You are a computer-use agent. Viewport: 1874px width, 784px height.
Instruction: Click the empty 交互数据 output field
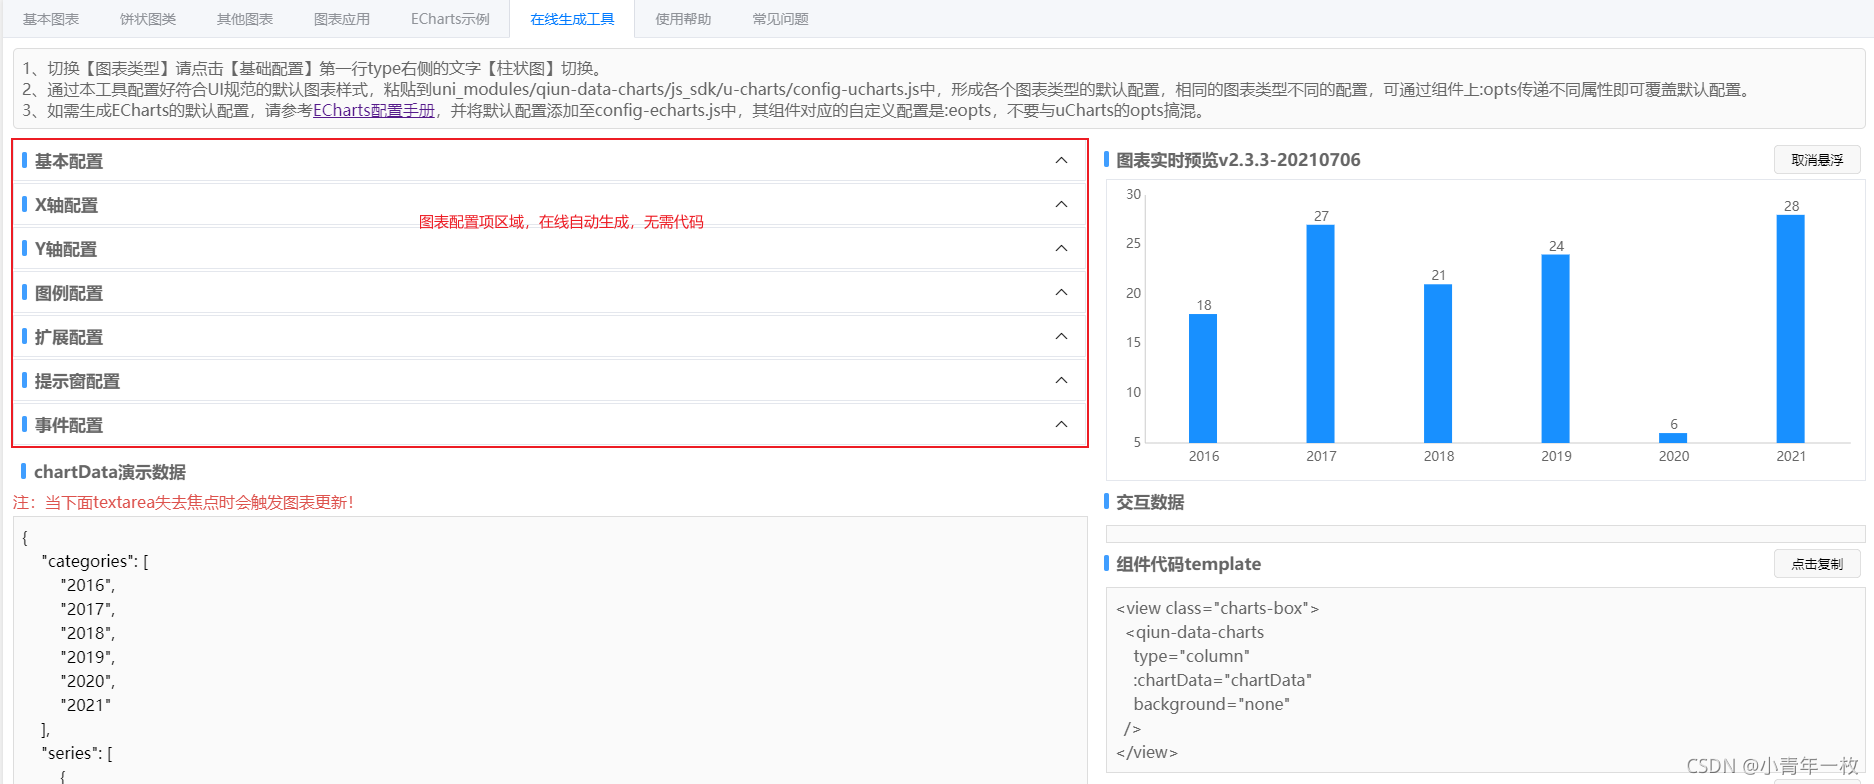[x=1484, y=534]
